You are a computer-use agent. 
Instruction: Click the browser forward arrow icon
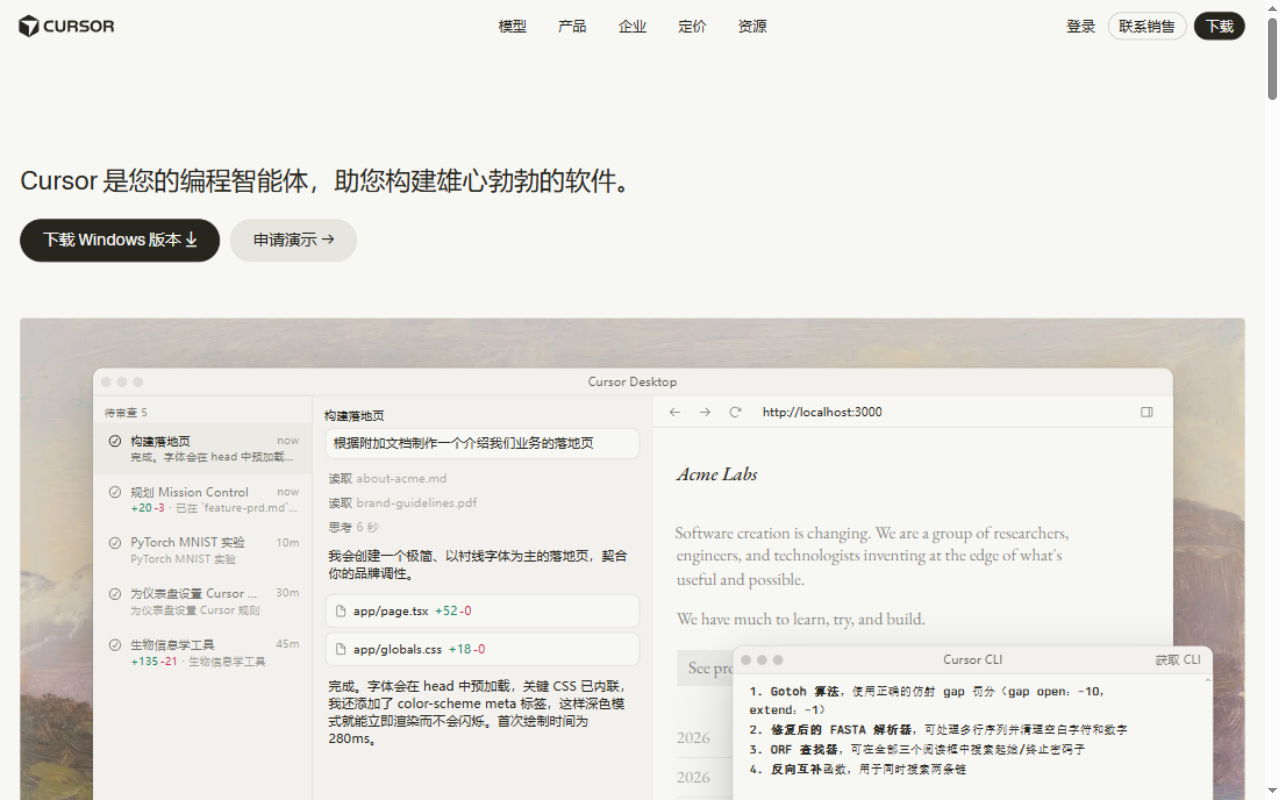coord(705,412)
